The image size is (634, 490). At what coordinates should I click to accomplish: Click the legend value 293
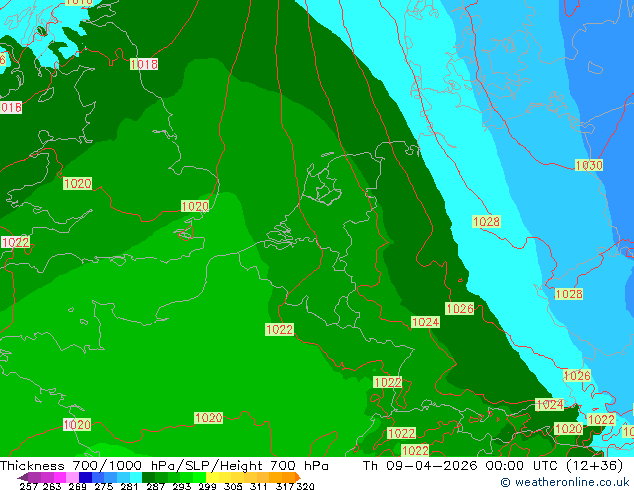(182, 486)
